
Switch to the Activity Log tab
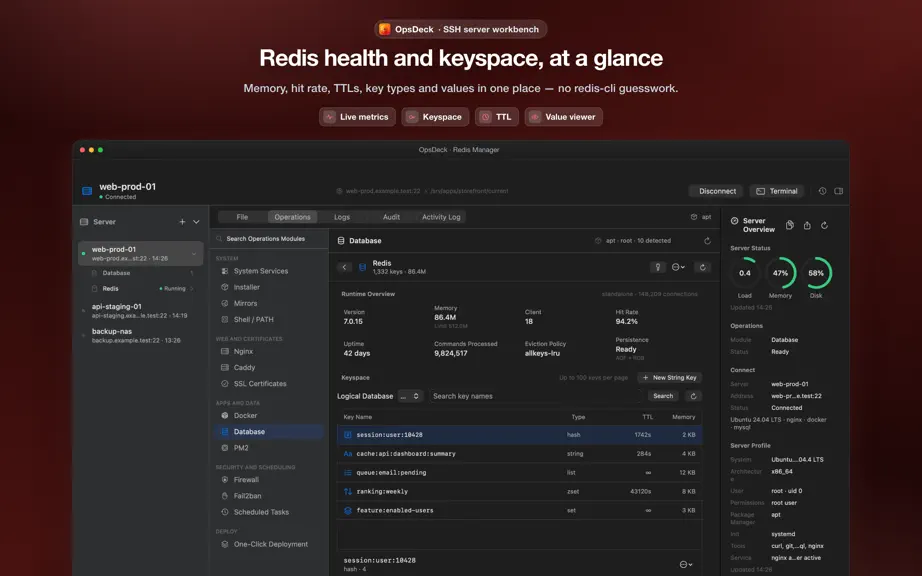441,217
